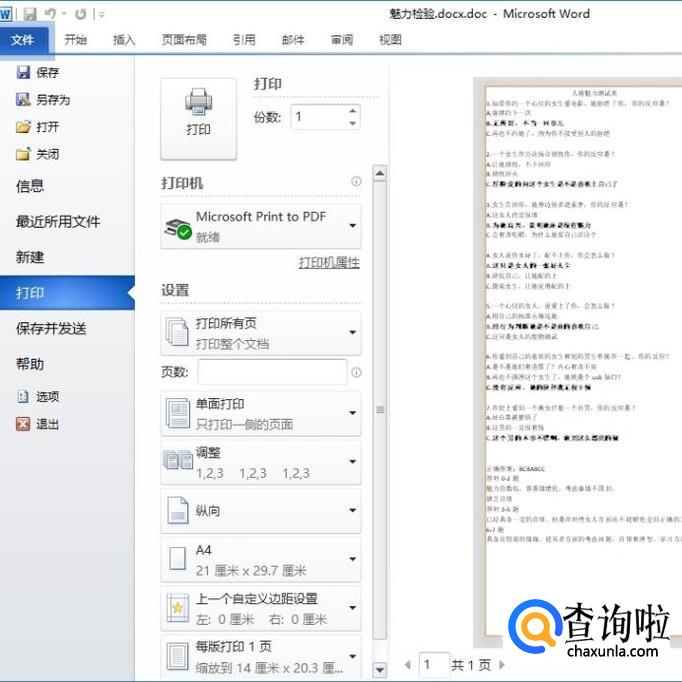The width and height of the screenshot is (682, 682).
Task: Click the Undo icon in quick access toolbar
Action: click(x=50, y=14)
